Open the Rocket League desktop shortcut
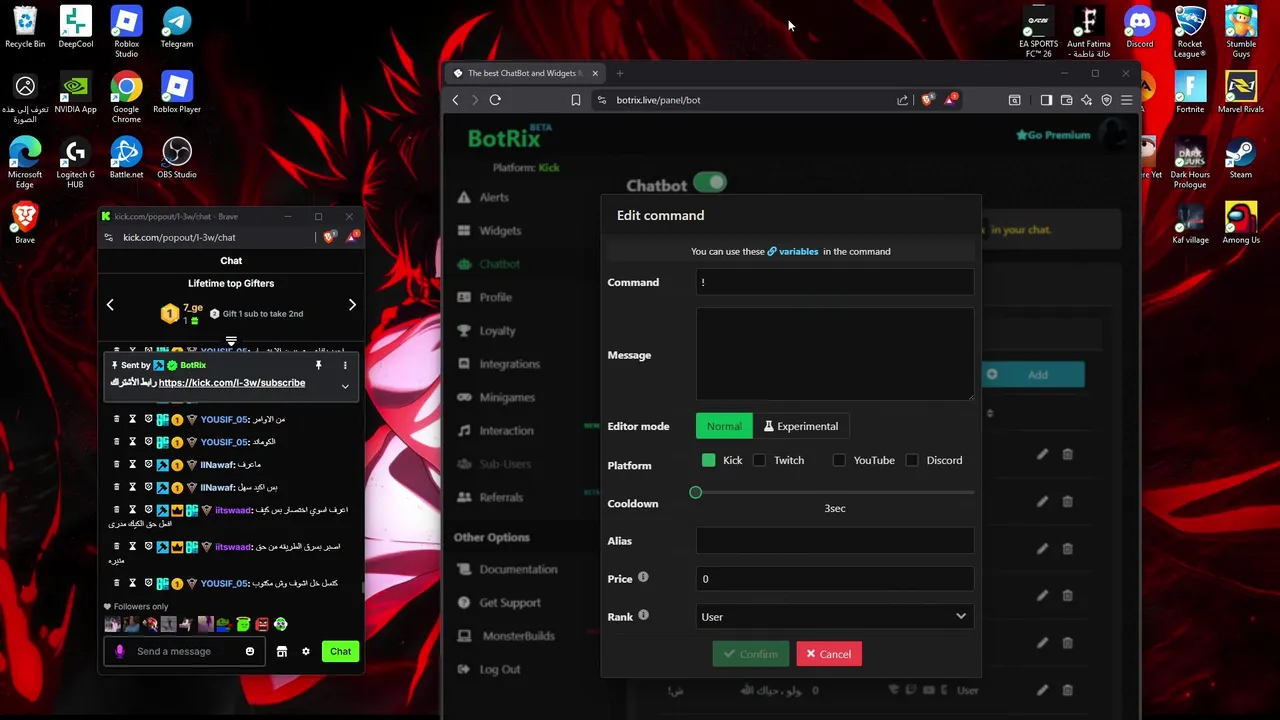1280x720 pixels. pyautogui.click(x=1190, y=32)
